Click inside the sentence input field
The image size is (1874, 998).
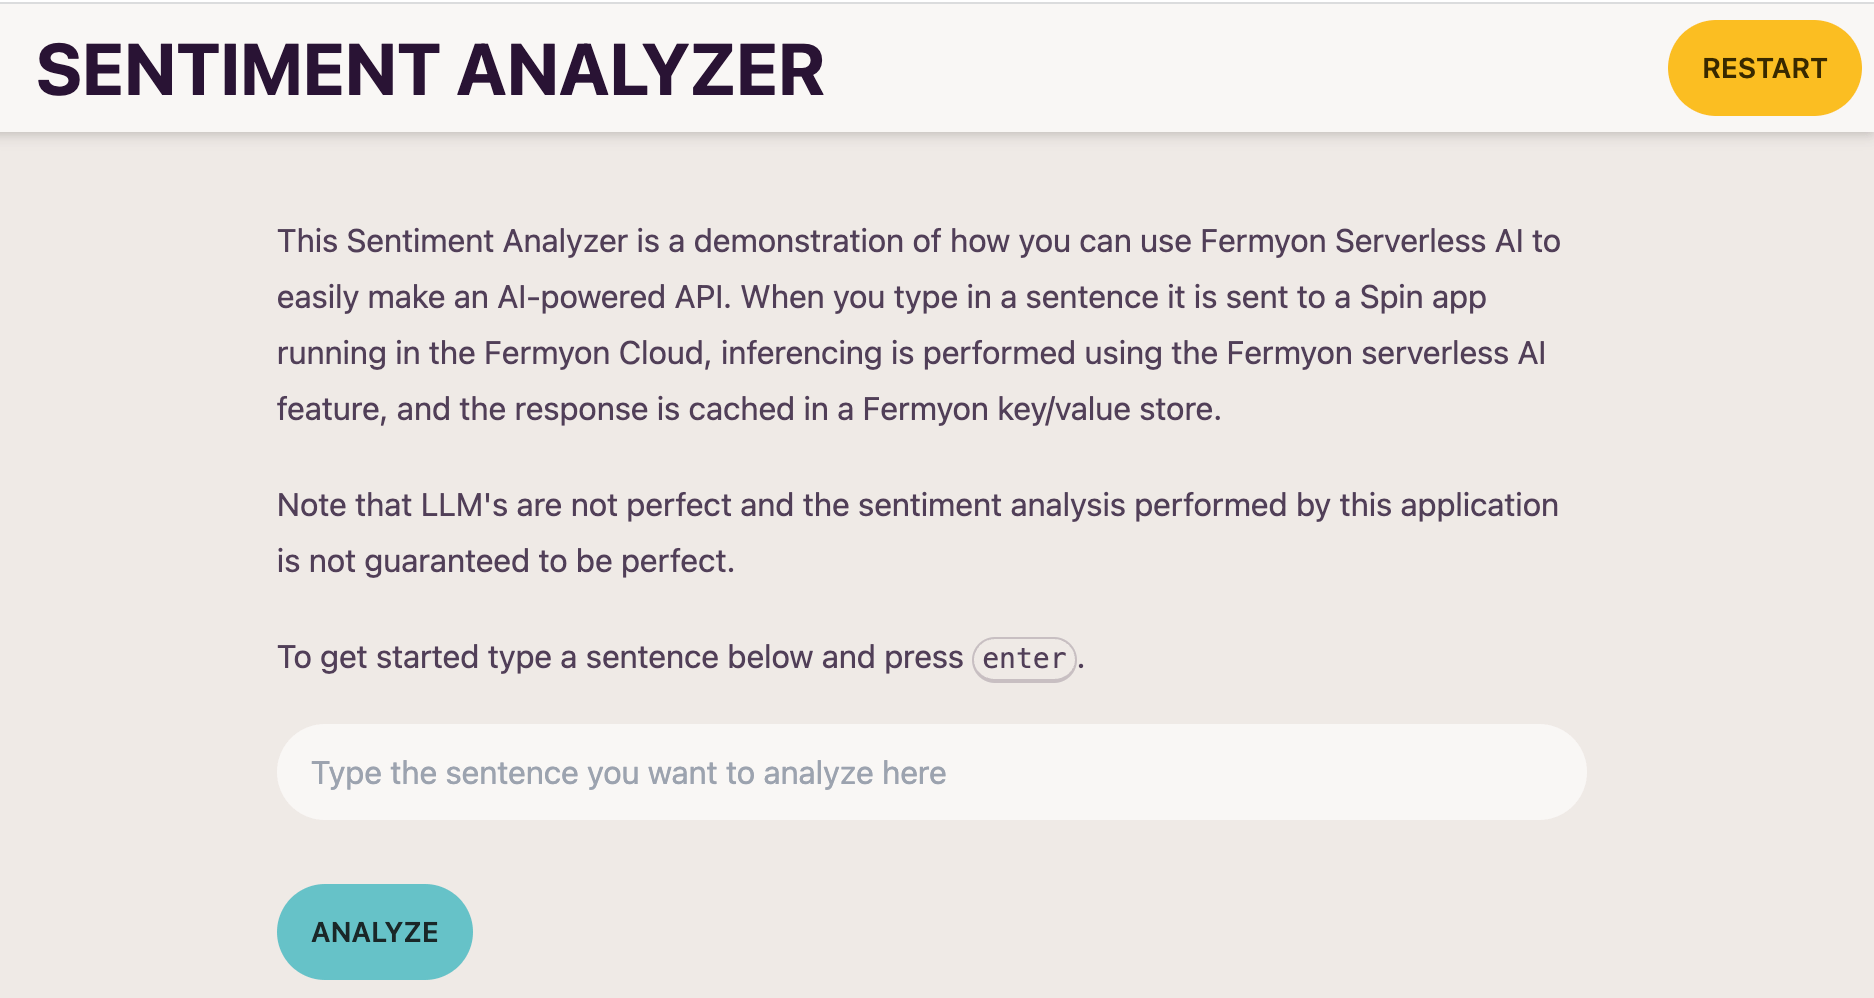pyautogui.click(x=930, y=772)
